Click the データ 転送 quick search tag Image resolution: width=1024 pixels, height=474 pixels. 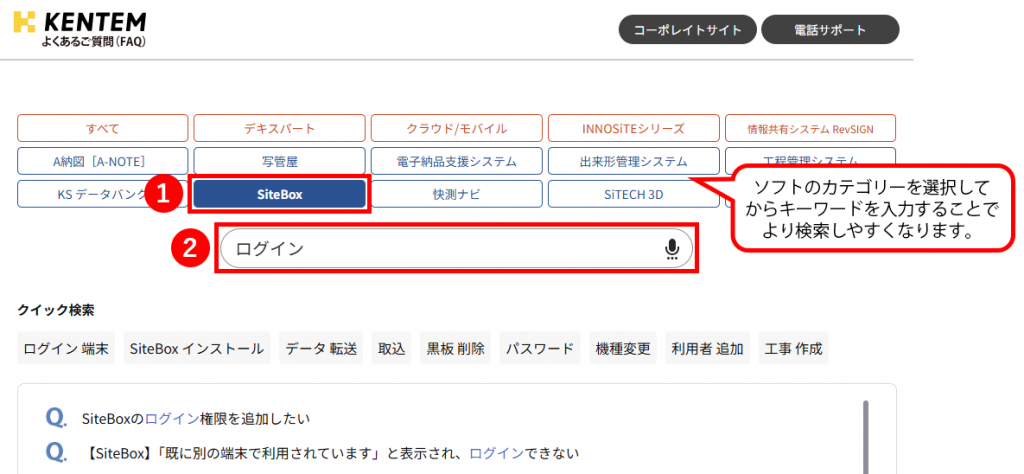[321, 349]
